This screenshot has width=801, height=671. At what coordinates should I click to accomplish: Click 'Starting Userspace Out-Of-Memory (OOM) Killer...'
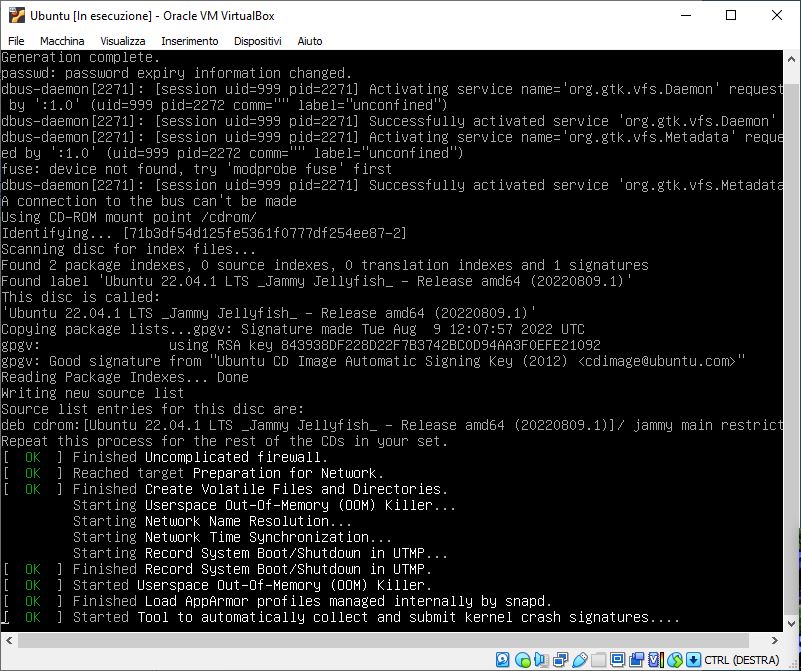click(x=264, y=505)
